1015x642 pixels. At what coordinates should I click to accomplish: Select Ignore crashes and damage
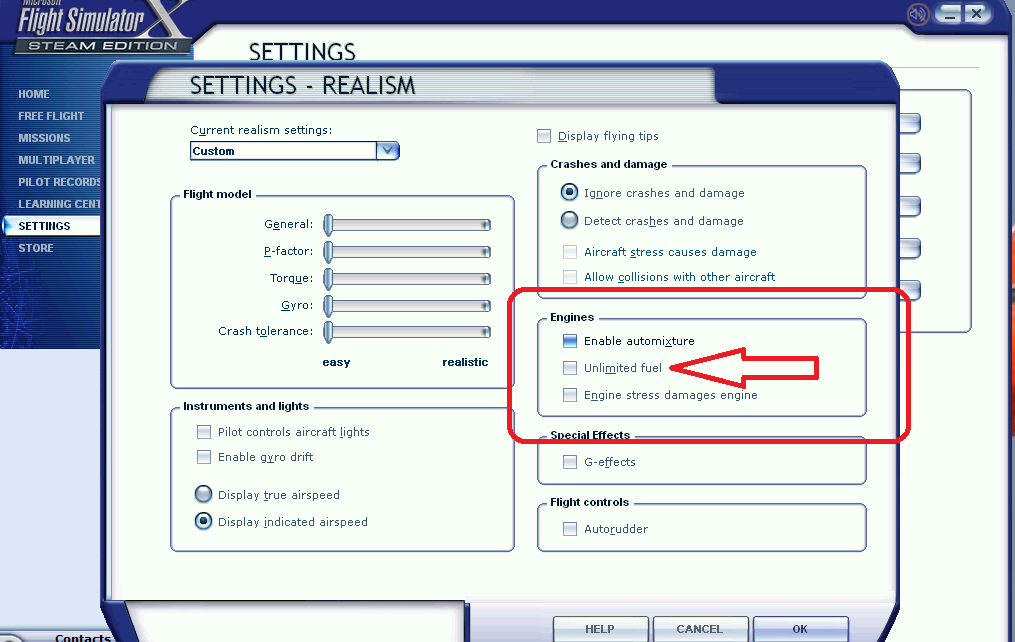[569, 192]
